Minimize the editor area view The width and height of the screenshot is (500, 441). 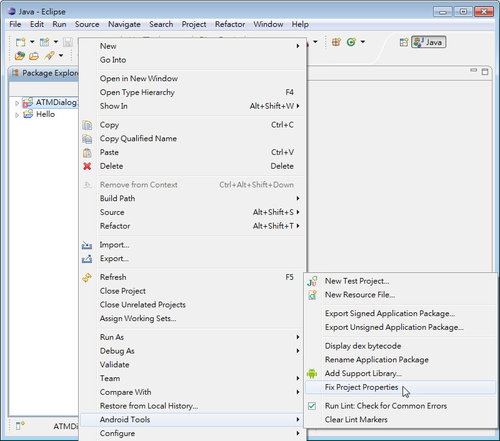(x=473, y=70)
